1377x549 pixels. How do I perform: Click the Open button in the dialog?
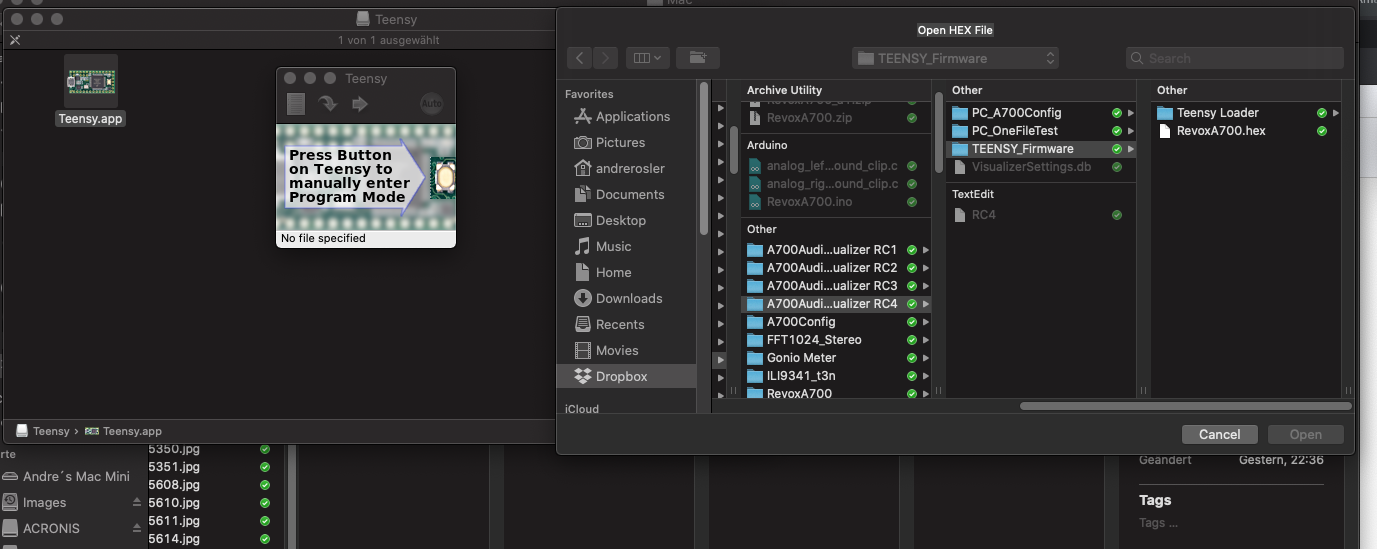(1305, 434)
